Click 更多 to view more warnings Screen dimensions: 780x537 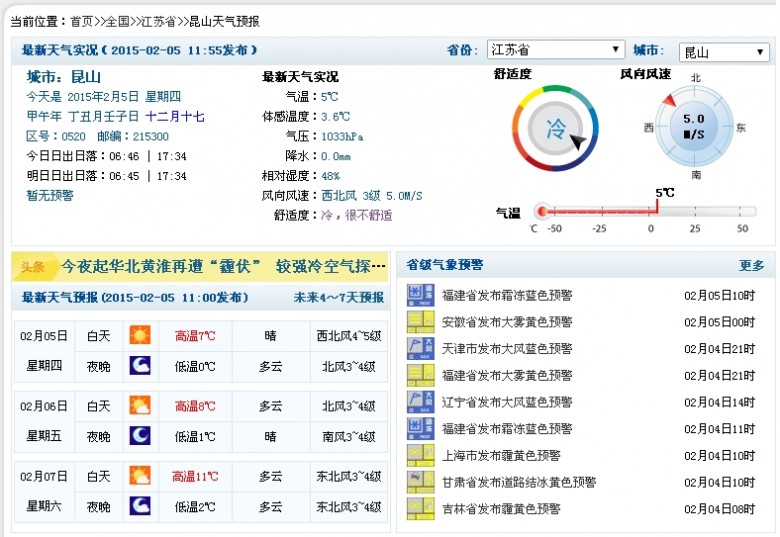[751, 266]
